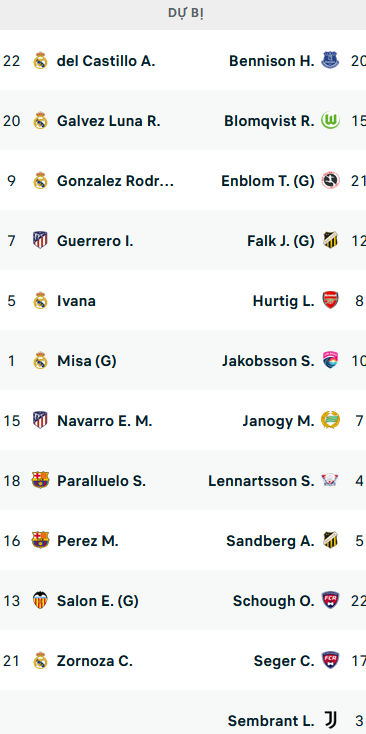Click Real Madrid crest beside del Castillo A.

40,61
